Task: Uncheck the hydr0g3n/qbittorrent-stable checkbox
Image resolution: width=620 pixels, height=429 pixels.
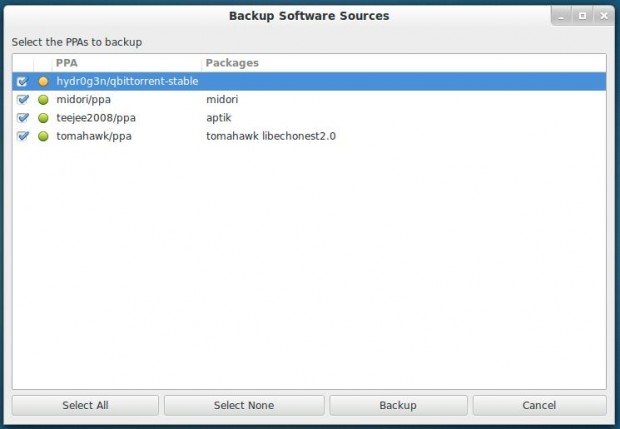Action: tap(23, 81)
